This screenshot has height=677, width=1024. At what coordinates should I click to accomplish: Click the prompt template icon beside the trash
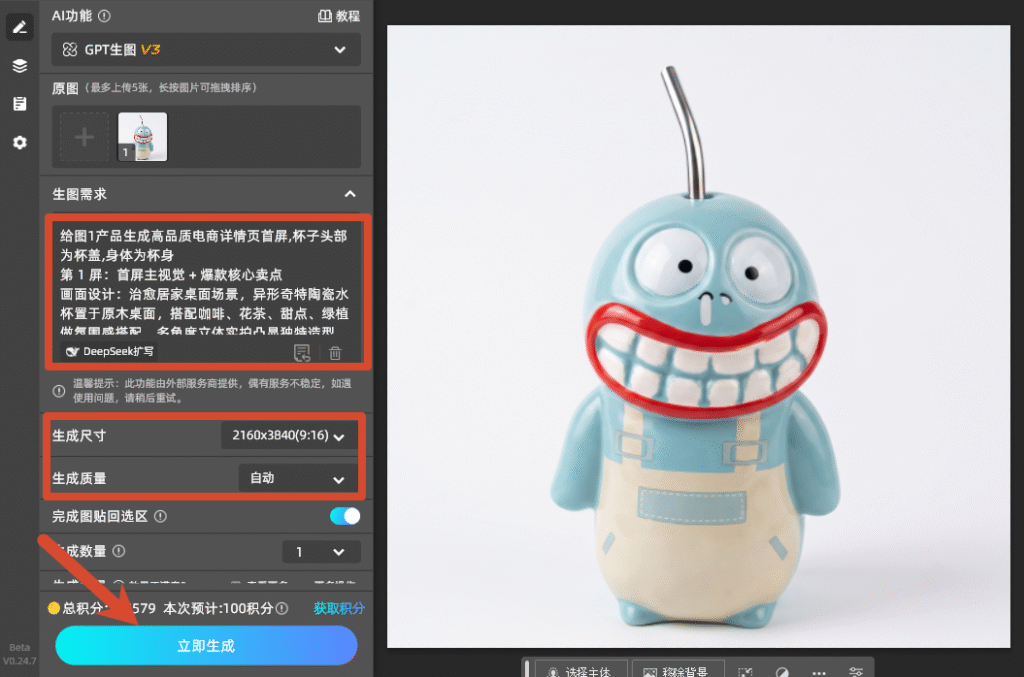tap(302, 353)
